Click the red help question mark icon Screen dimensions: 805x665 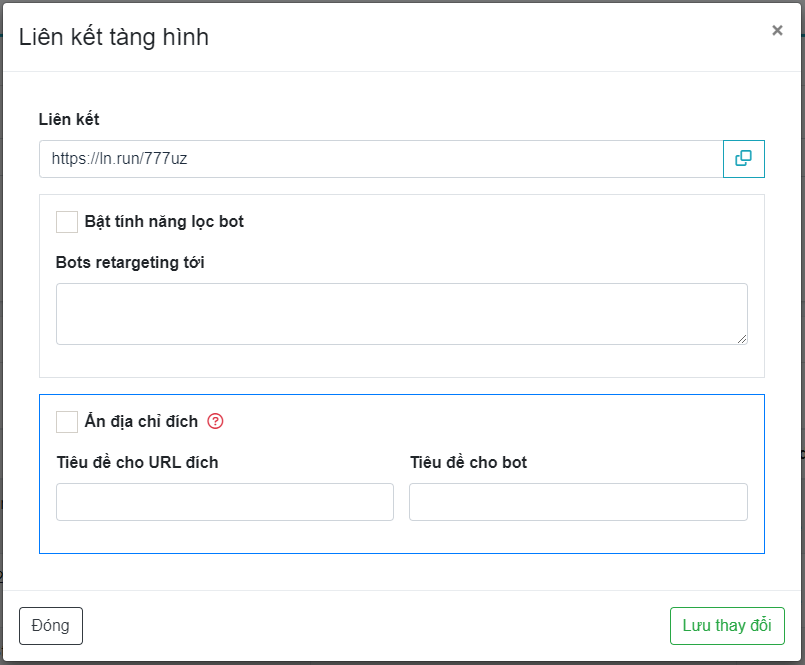(215, 421)
